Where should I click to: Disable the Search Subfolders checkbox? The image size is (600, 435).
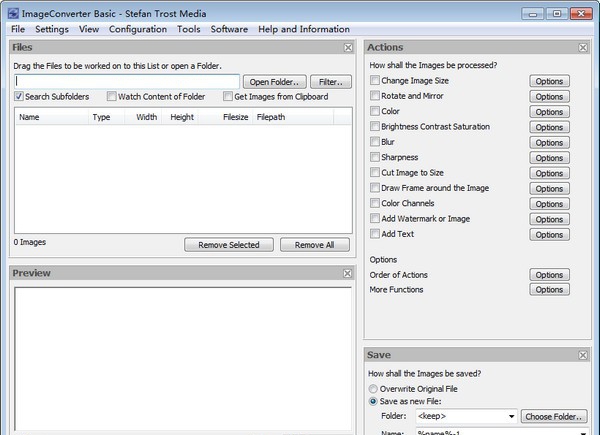pyautogui.click(x=20, y=97)
